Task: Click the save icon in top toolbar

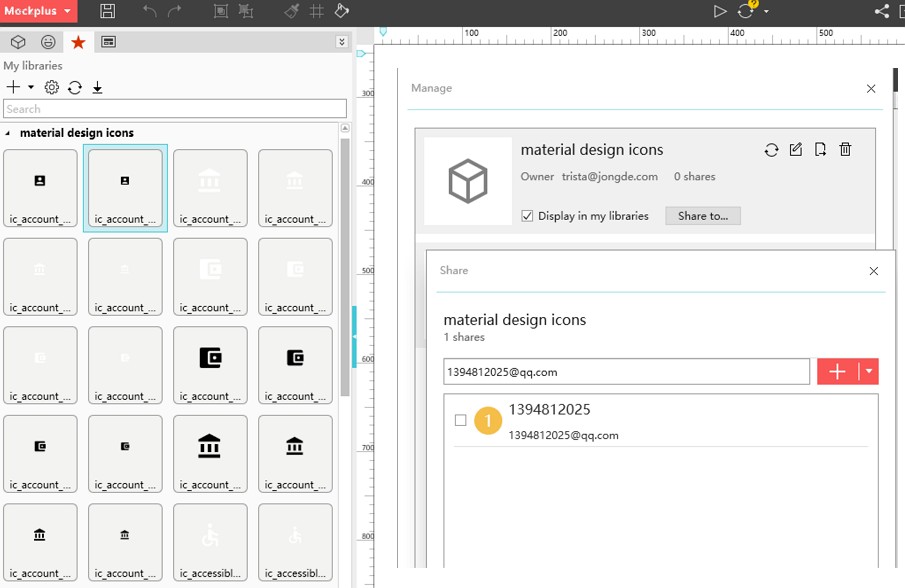Action: (x=107, y=11)
